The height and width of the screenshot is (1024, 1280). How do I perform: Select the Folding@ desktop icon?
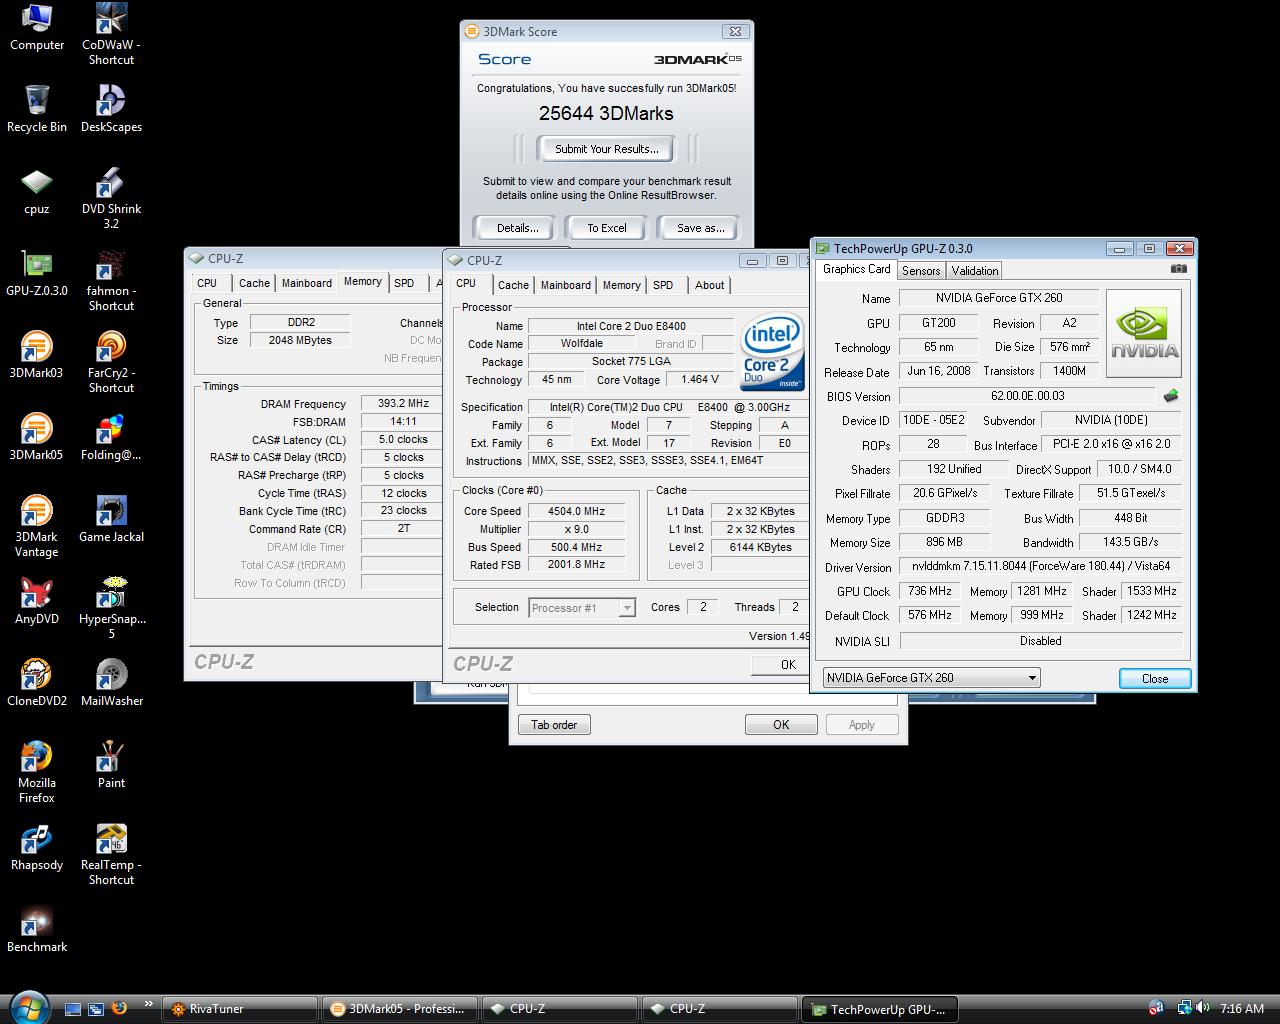click(x=111, y=437)
